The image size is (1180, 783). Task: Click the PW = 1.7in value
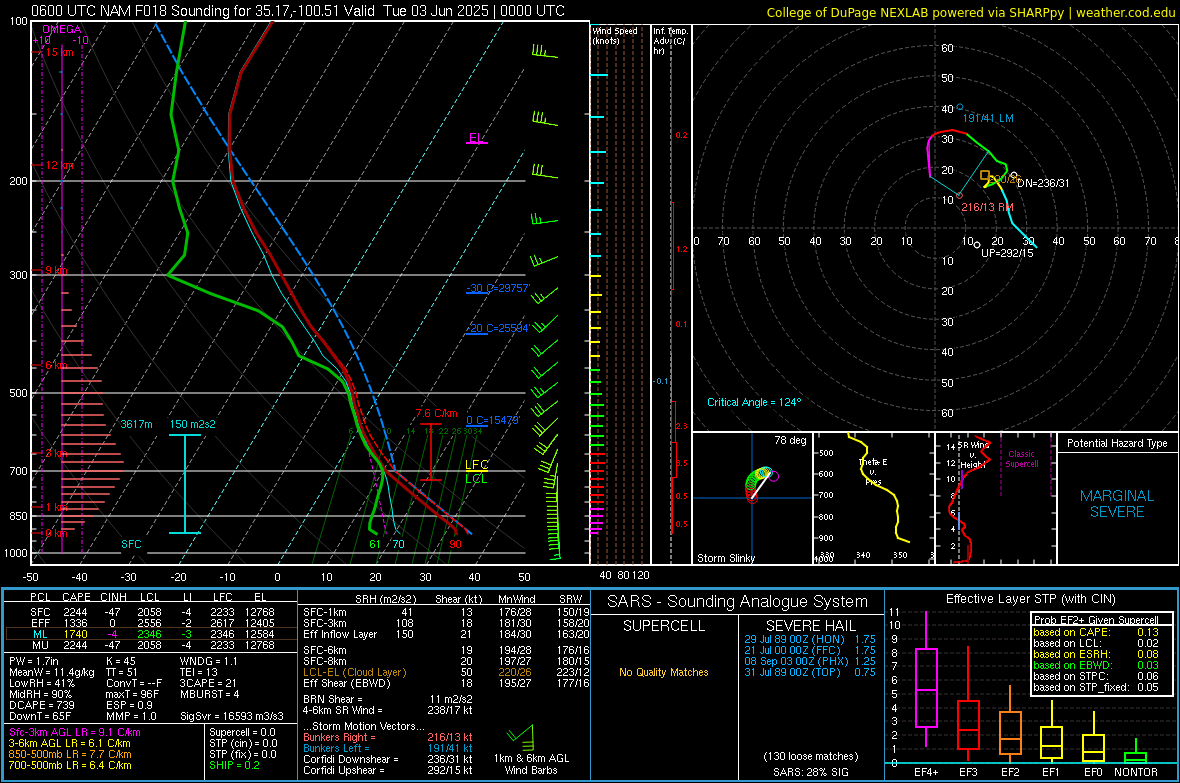click(34, 661)
